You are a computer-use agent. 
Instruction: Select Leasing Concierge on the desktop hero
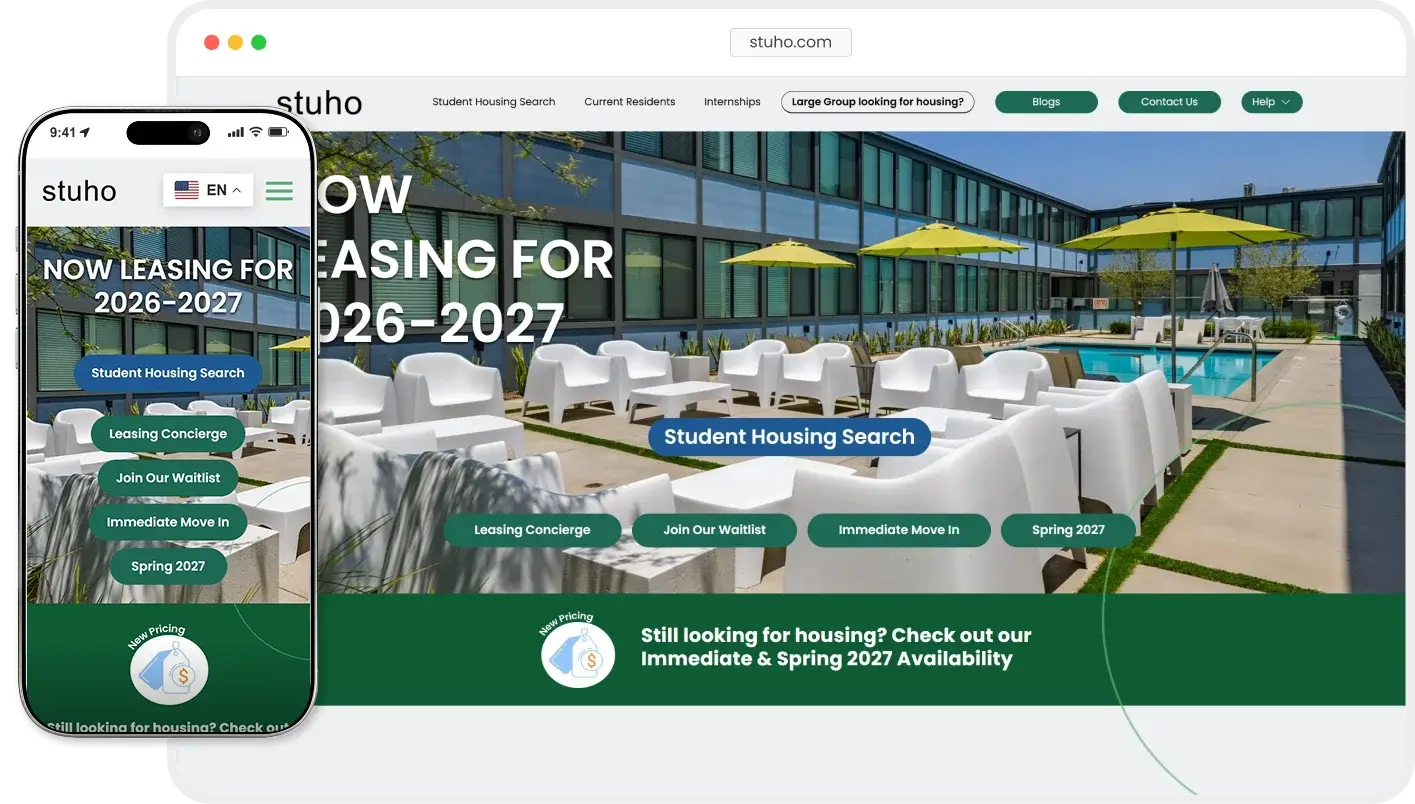532,530
